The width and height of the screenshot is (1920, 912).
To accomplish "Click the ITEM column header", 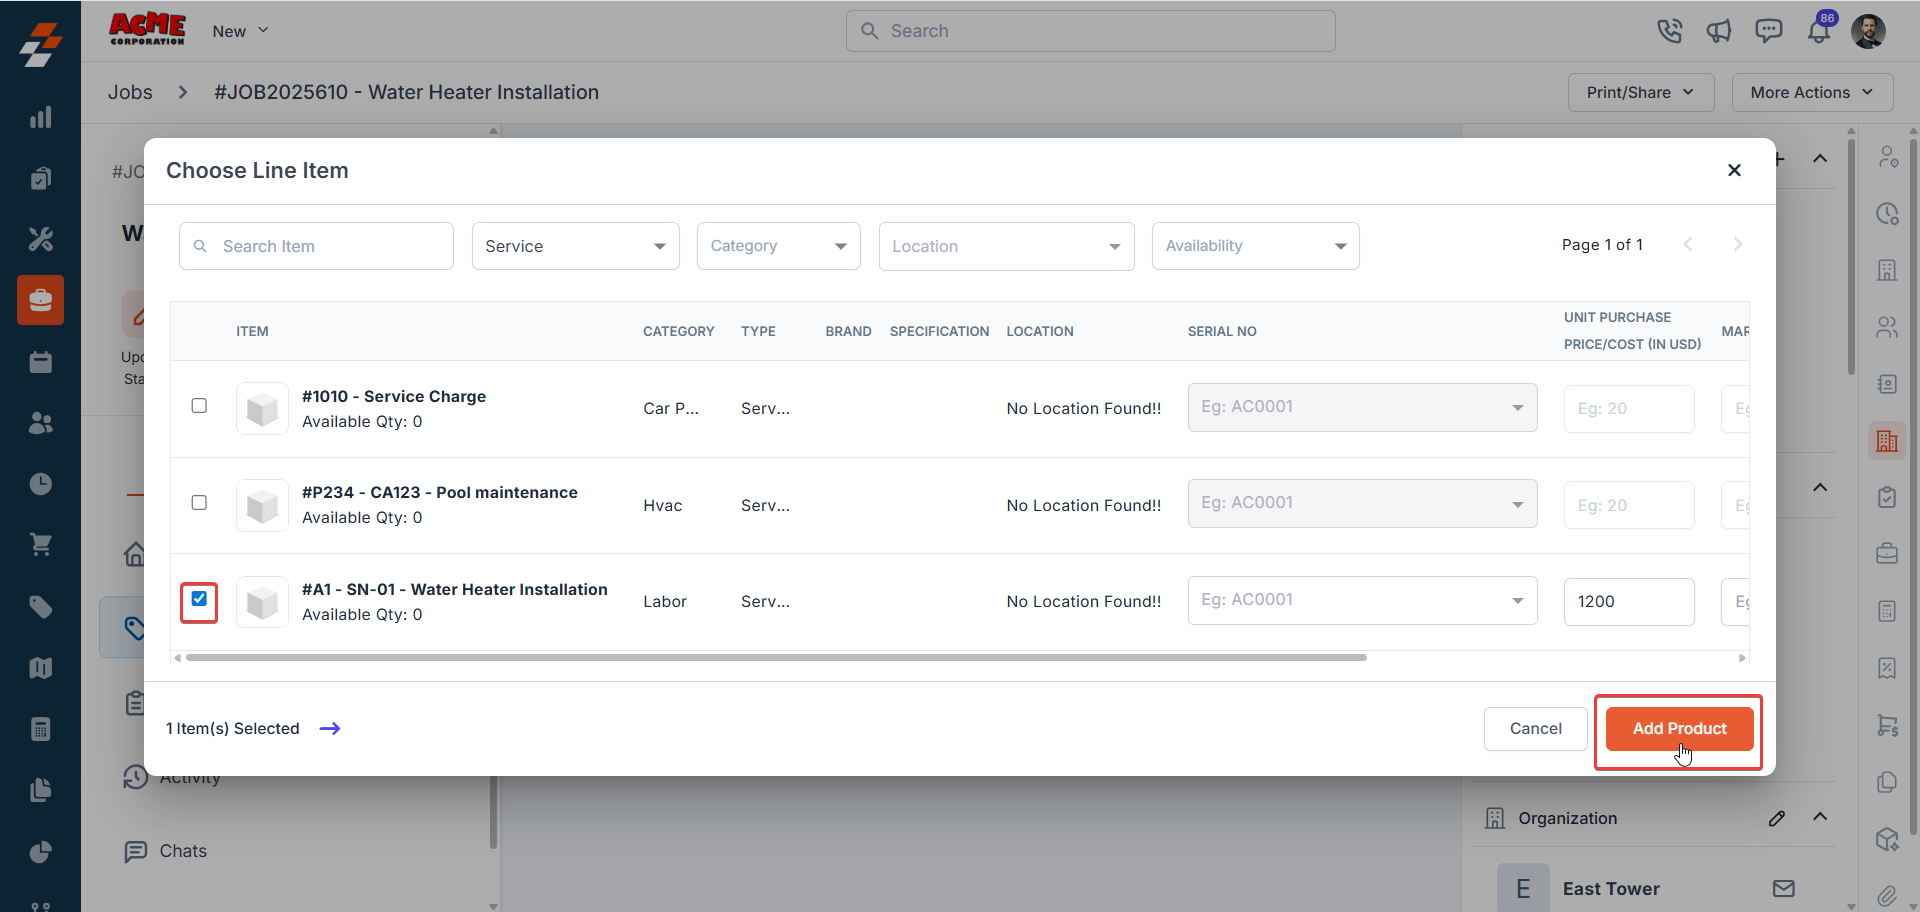I will tap(252, 331).
